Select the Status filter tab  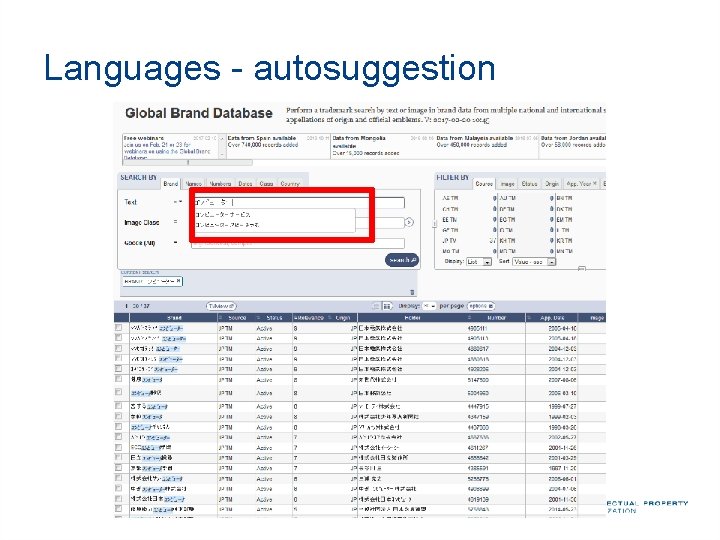529,184
